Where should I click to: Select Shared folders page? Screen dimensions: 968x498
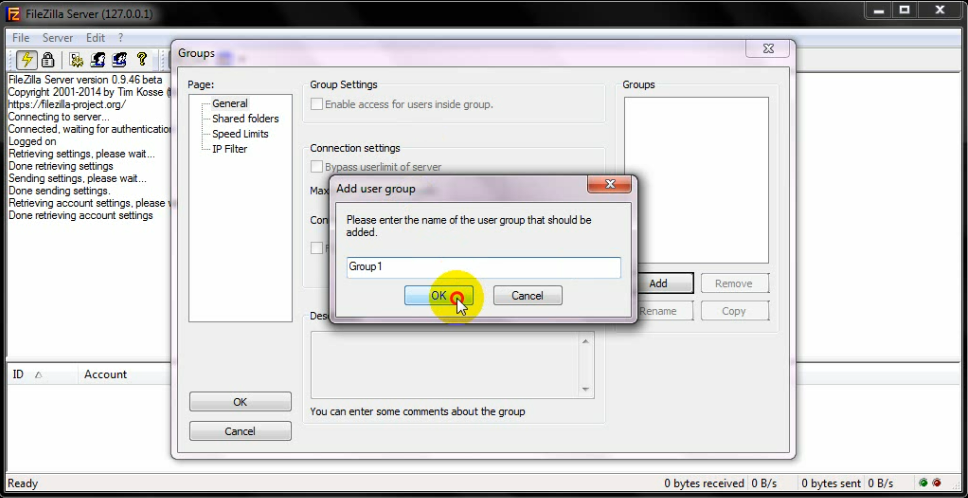coord(246,118)
